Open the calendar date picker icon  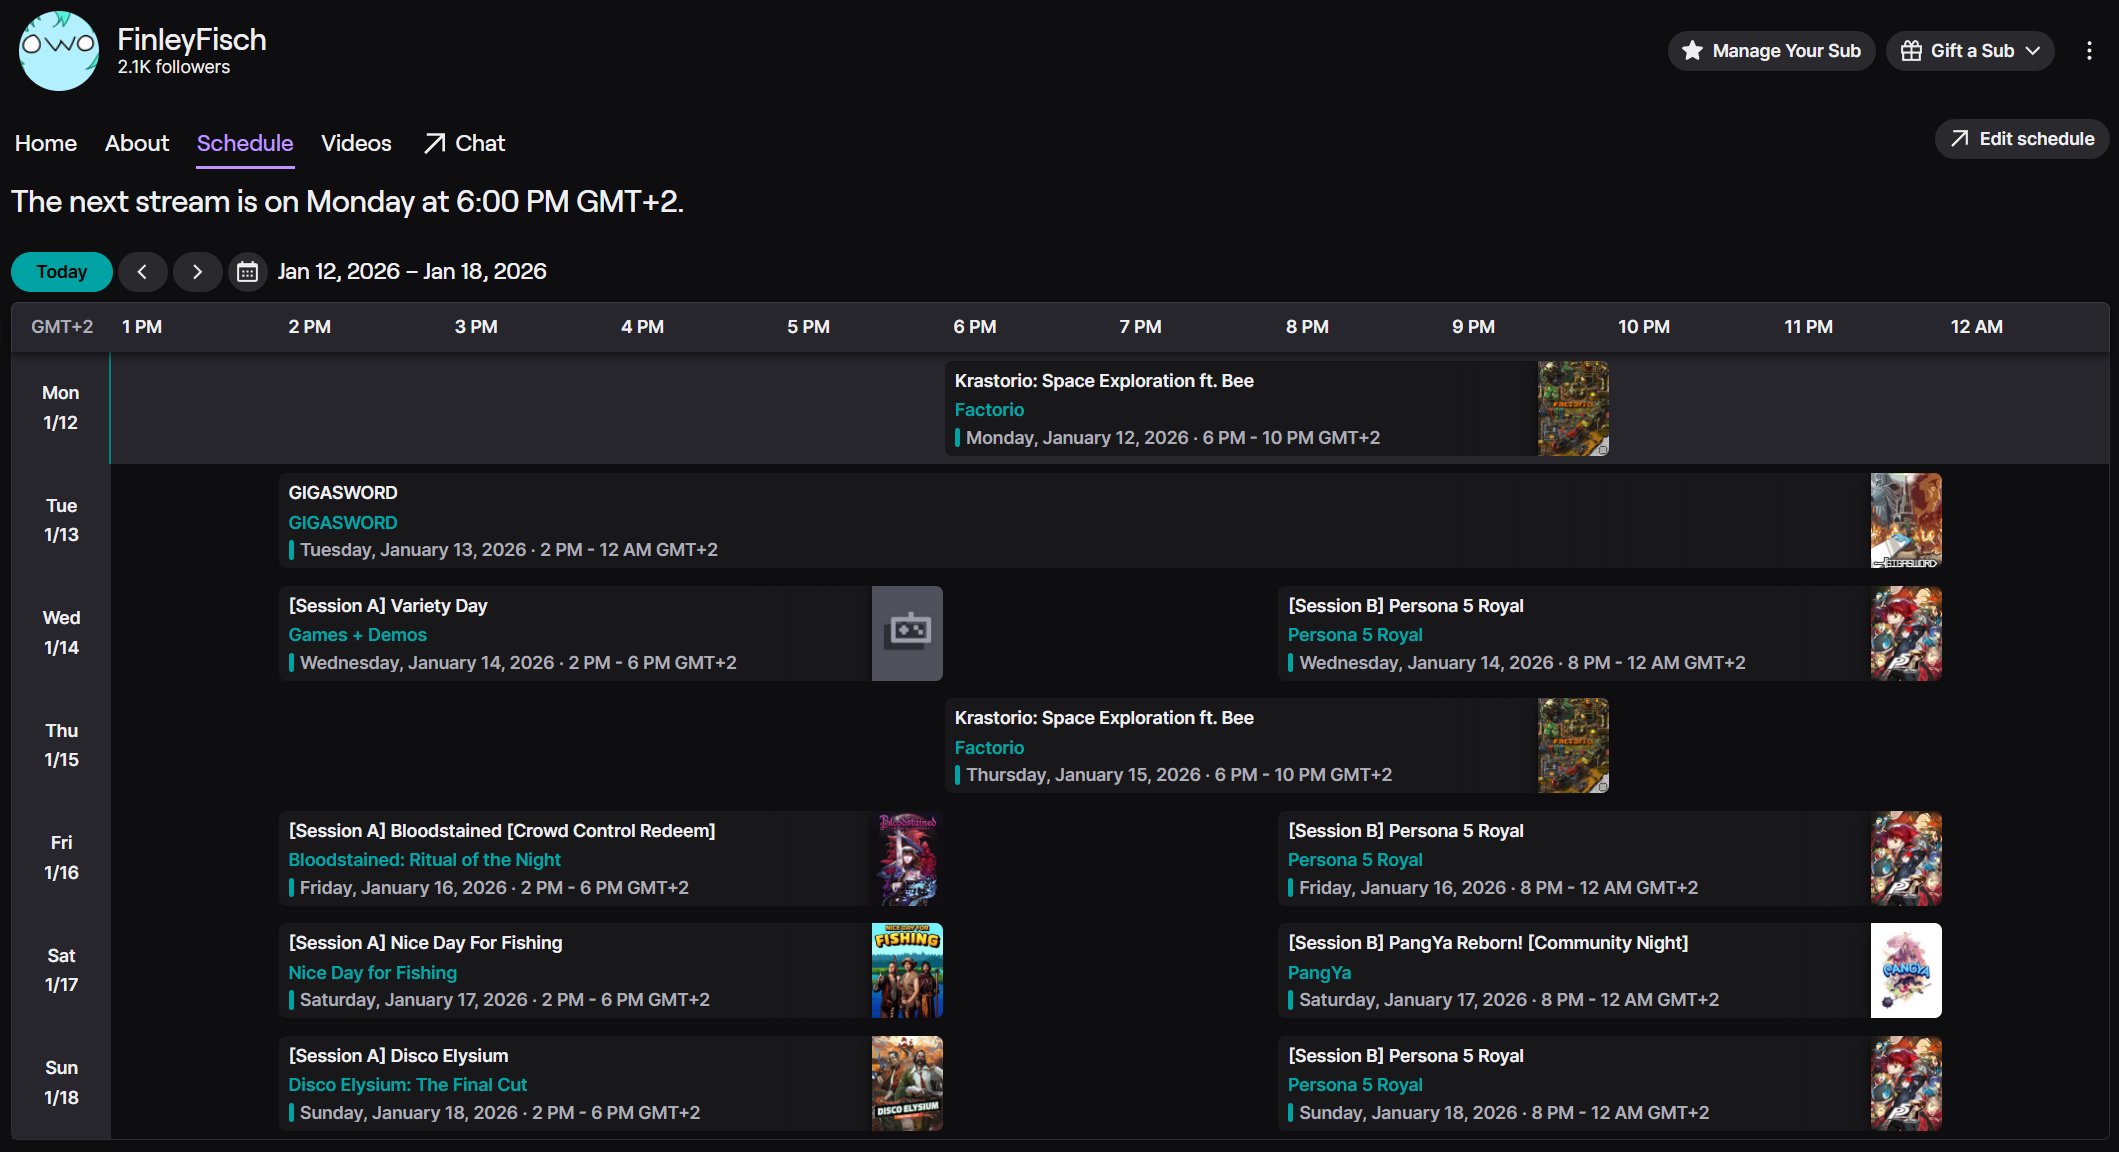(247, 272)
